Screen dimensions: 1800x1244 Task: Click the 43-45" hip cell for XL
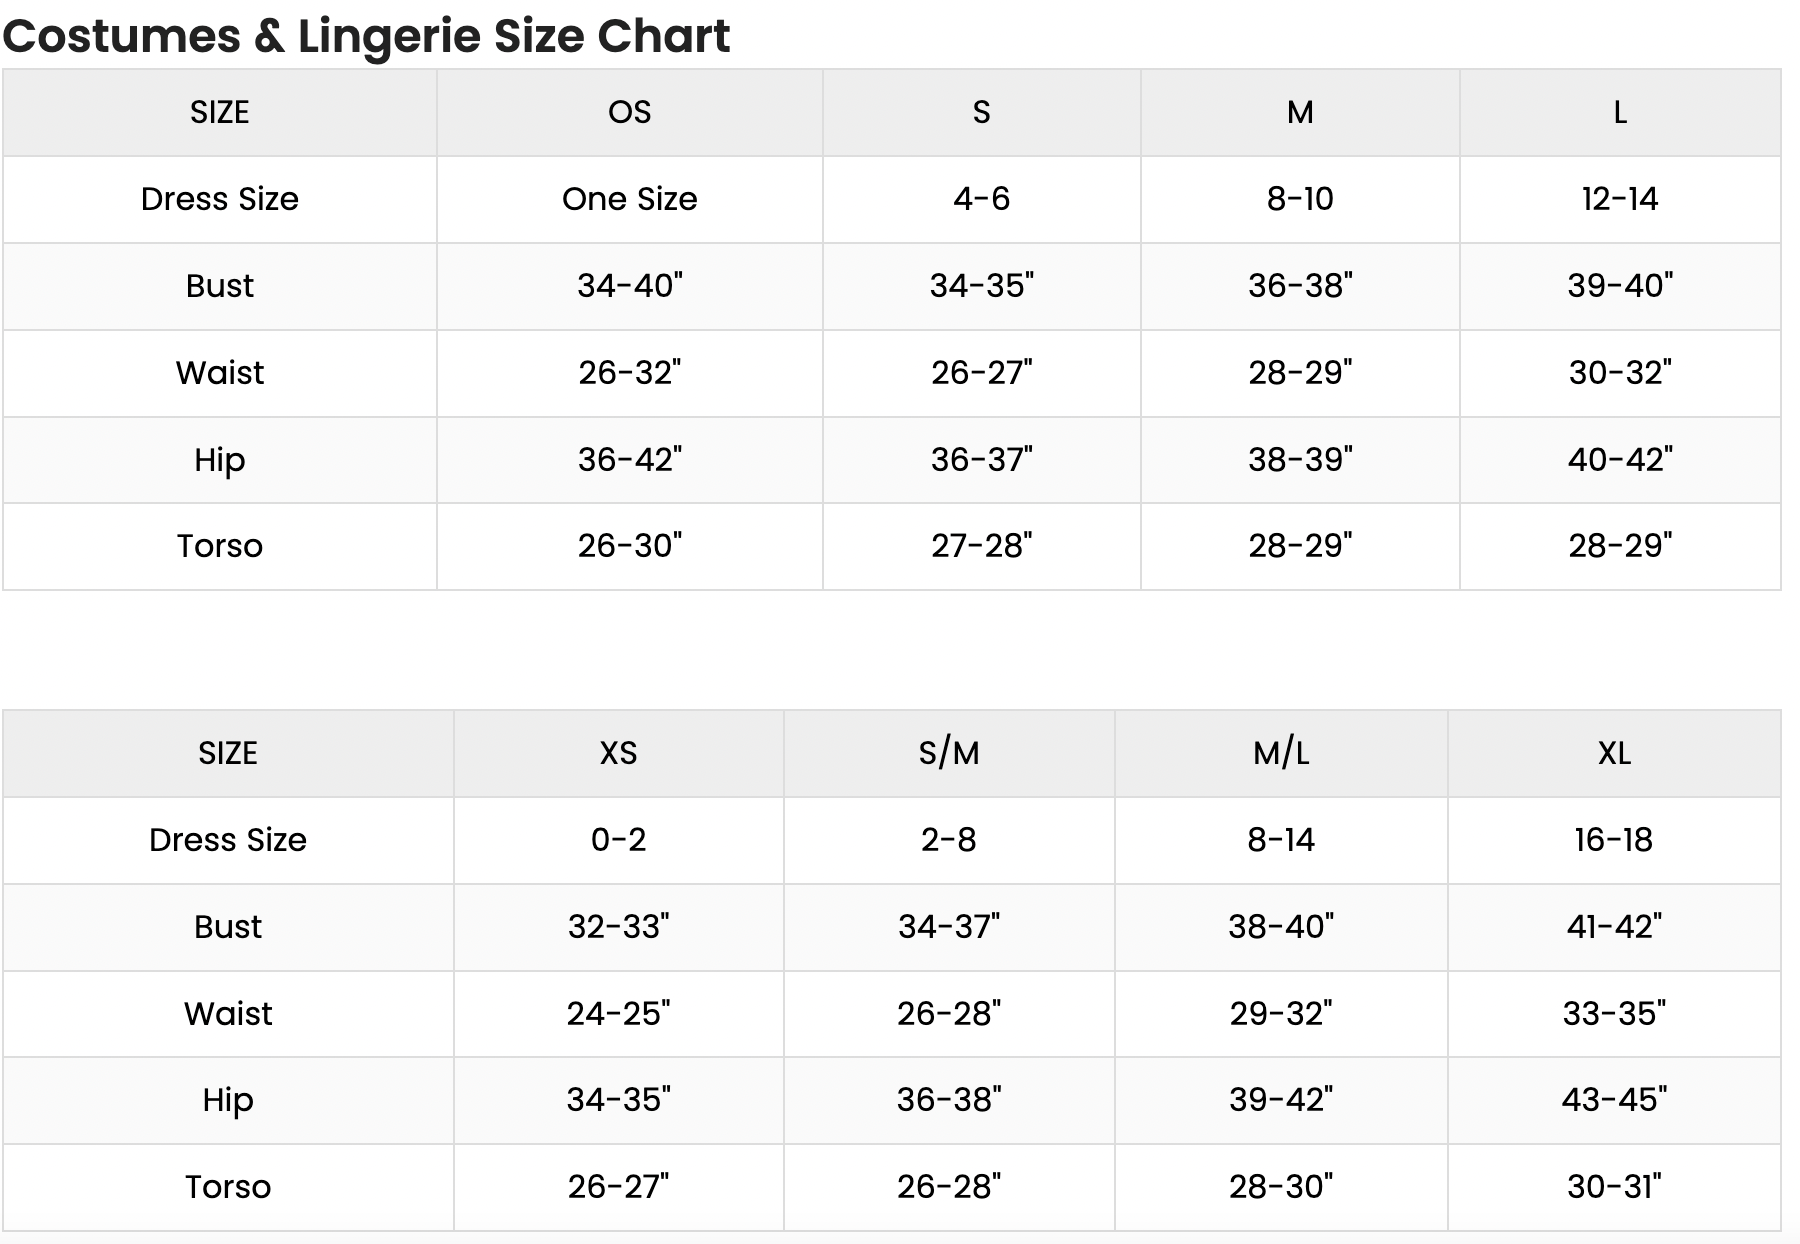(x=1614, y=1100)
